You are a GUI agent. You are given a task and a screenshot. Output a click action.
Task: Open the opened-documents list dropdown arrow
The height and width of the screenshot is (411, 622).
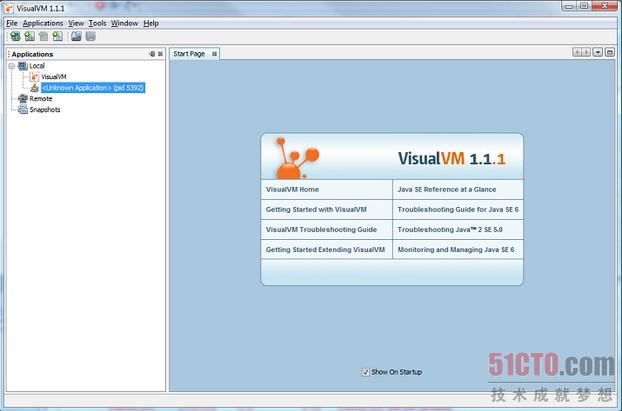[x=597, y=52]
